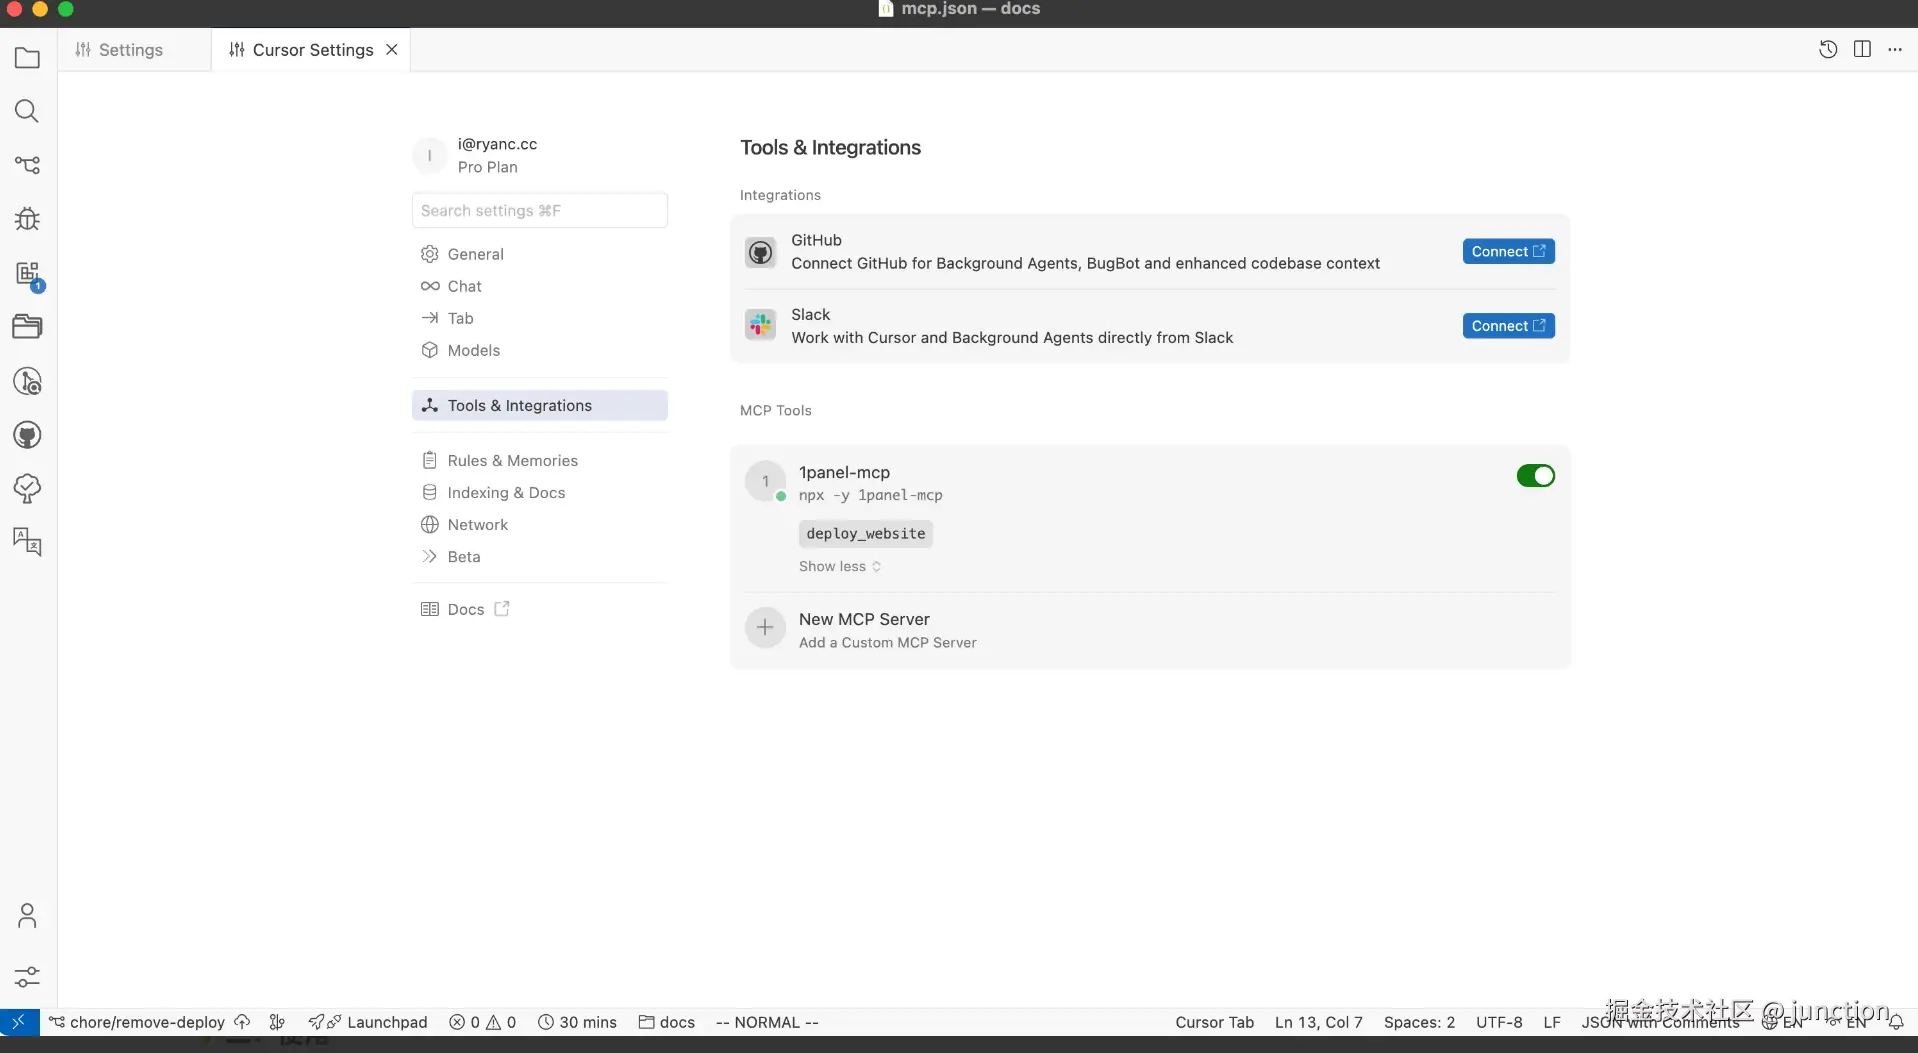
Task: Disable the 1panel-mcp server toggle
Action: 1535,476
